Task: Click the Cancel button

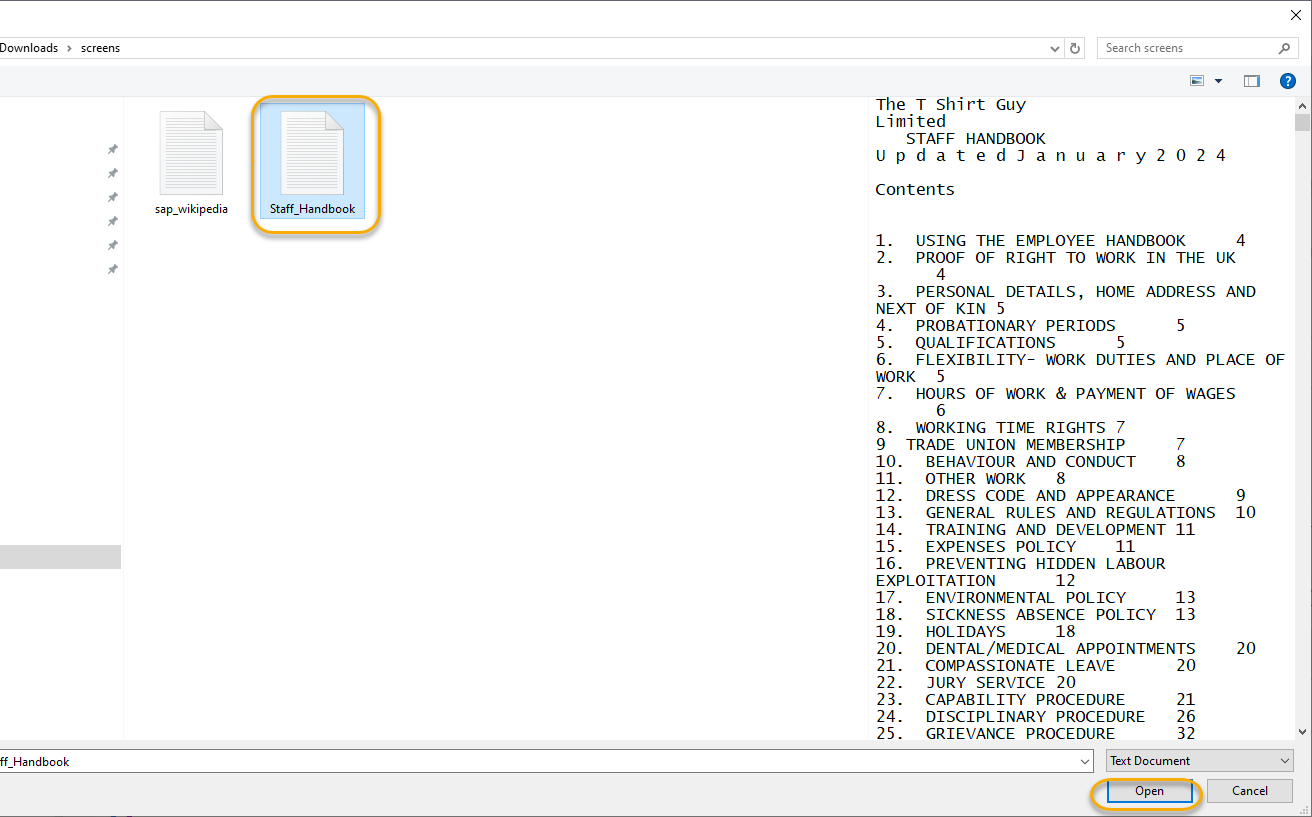Action: 1250,791
